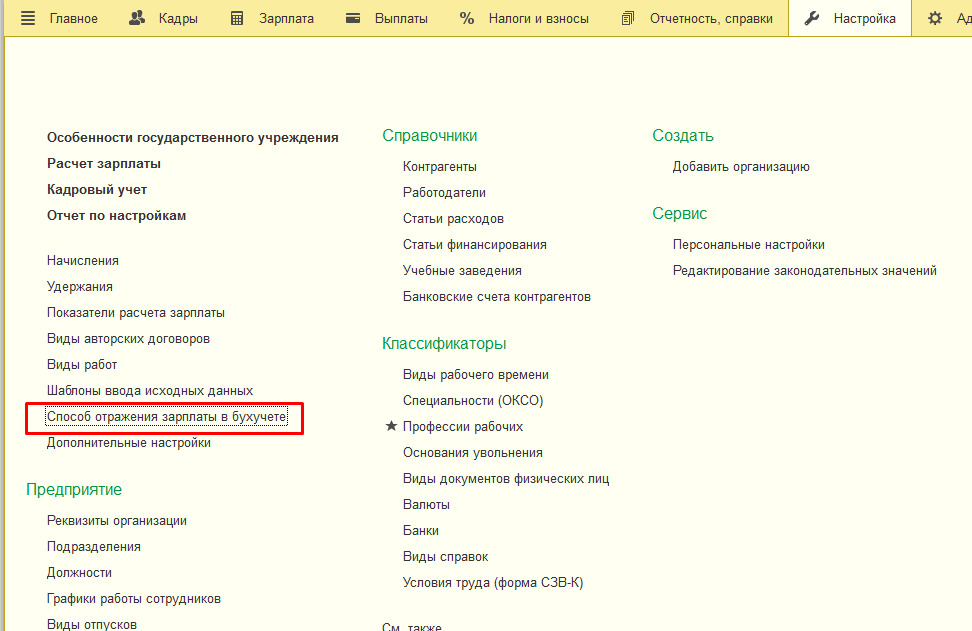
Task: Click the documents icon for Отчетность, справки
Action: click(x=628, y=18)
